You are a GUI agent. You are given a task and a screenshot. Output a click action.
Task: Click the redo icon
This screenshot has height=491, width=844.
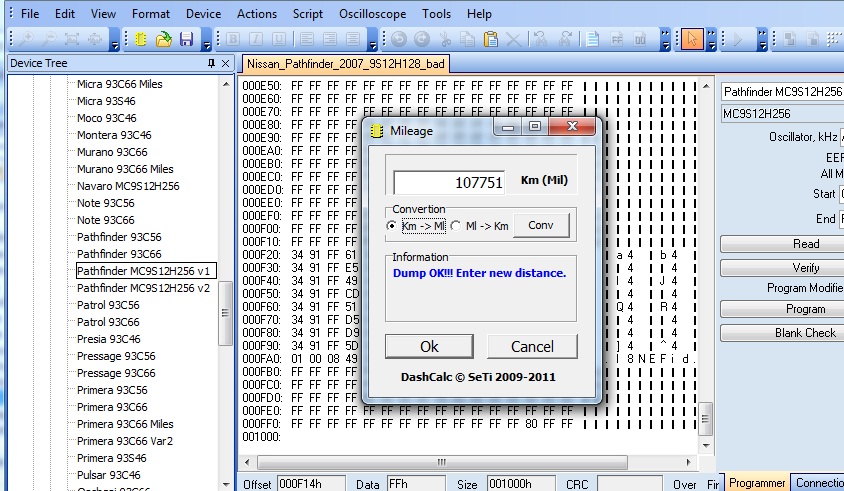click(x=422, y=39)
